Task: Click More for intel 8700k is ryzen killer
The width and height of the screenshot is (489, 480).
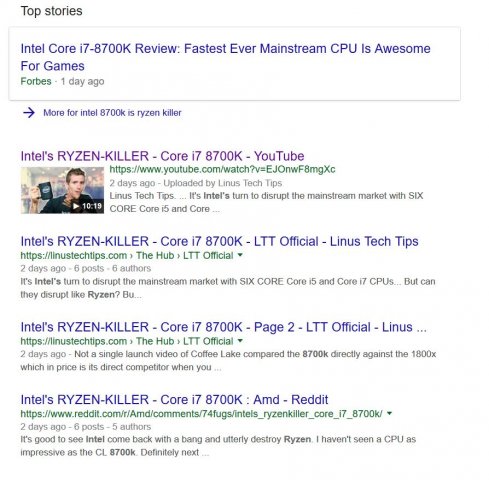Action: coord(112,113)
